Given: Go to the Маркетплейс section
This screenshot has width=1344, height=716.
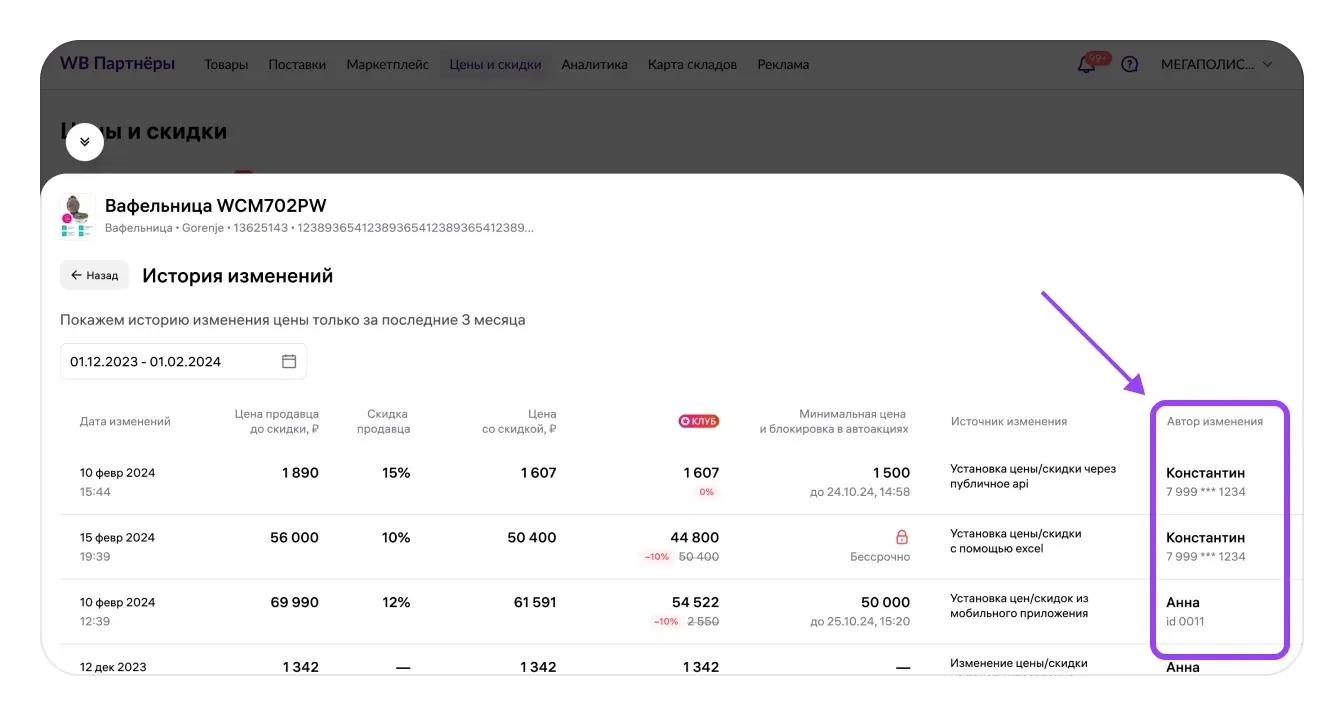Looking at the screenshot, I should point(387,65).
